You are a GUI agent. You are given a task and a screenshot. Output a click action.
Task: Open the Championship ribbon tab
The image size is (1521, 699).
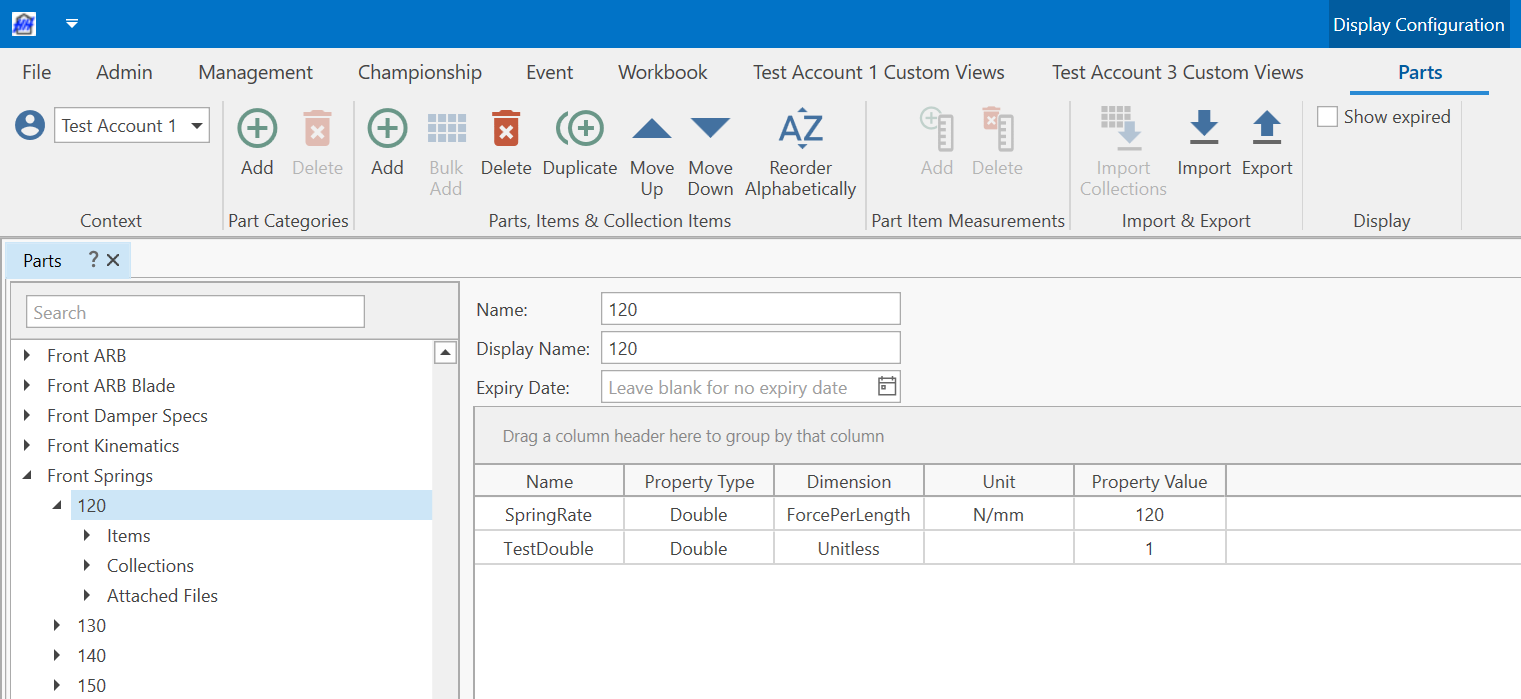[x=419, y=72]
